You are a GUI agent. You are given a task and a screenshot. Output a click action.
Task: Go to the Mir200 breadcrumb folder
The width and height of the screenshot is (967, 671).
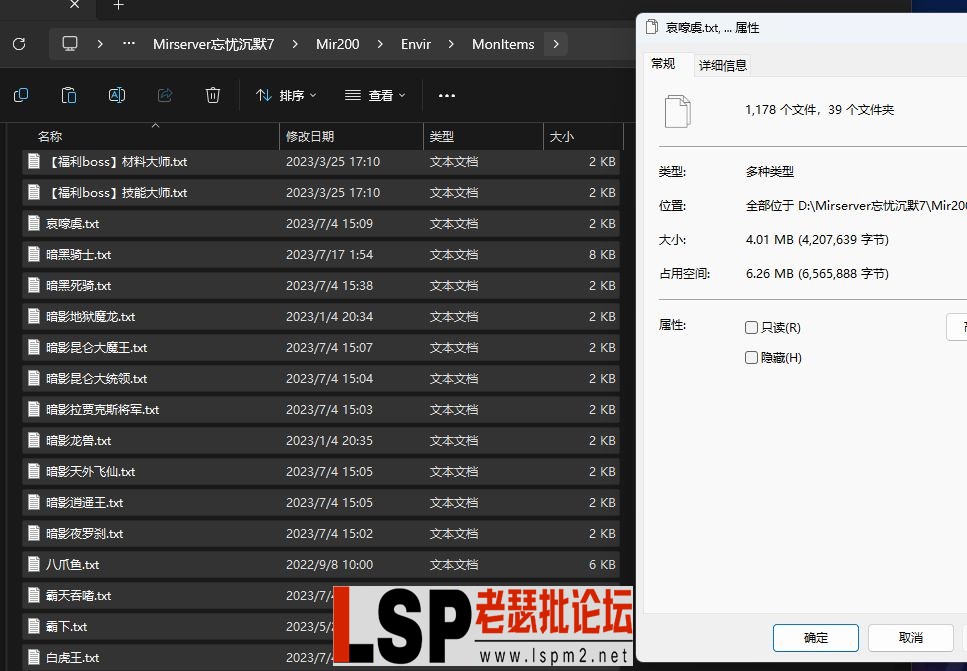[x=337, y=44]
